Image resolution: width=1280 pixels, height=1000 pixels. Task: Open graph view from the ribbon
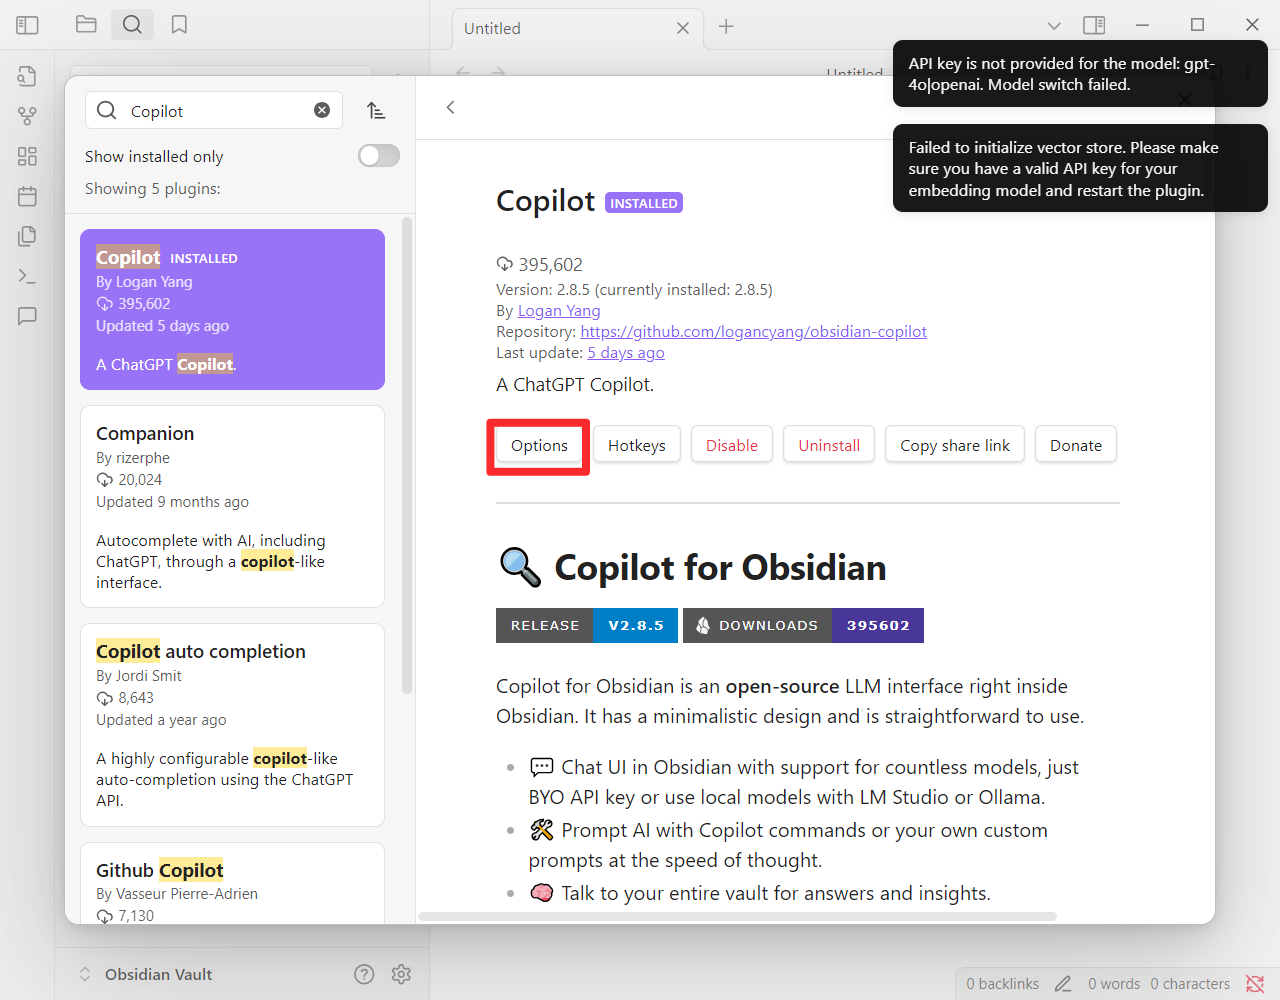27,116
